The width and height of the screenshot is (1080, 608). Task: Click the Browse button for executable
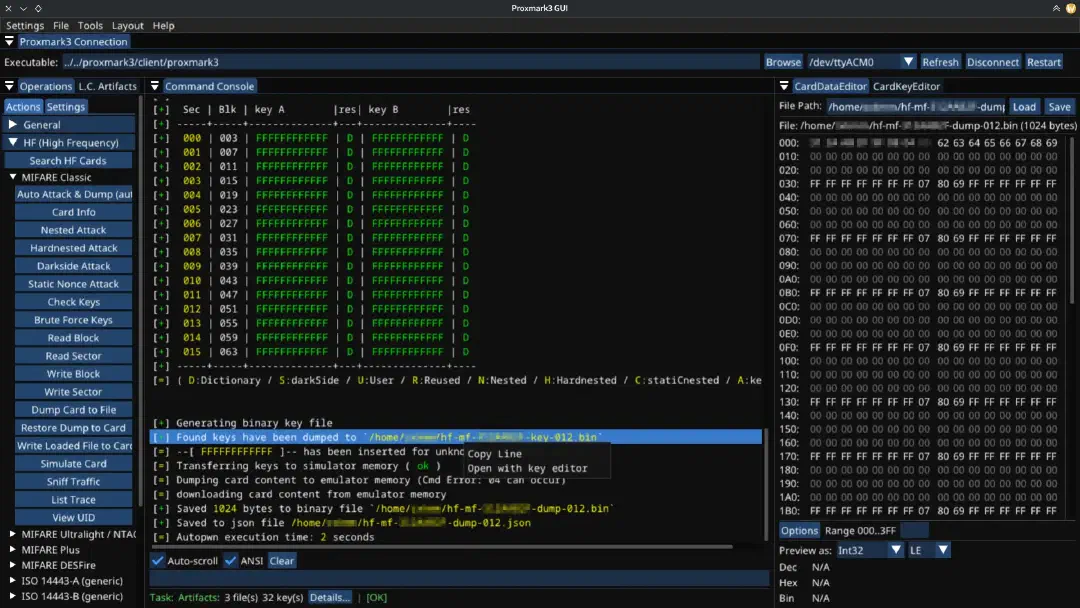(x=783, y=62)
